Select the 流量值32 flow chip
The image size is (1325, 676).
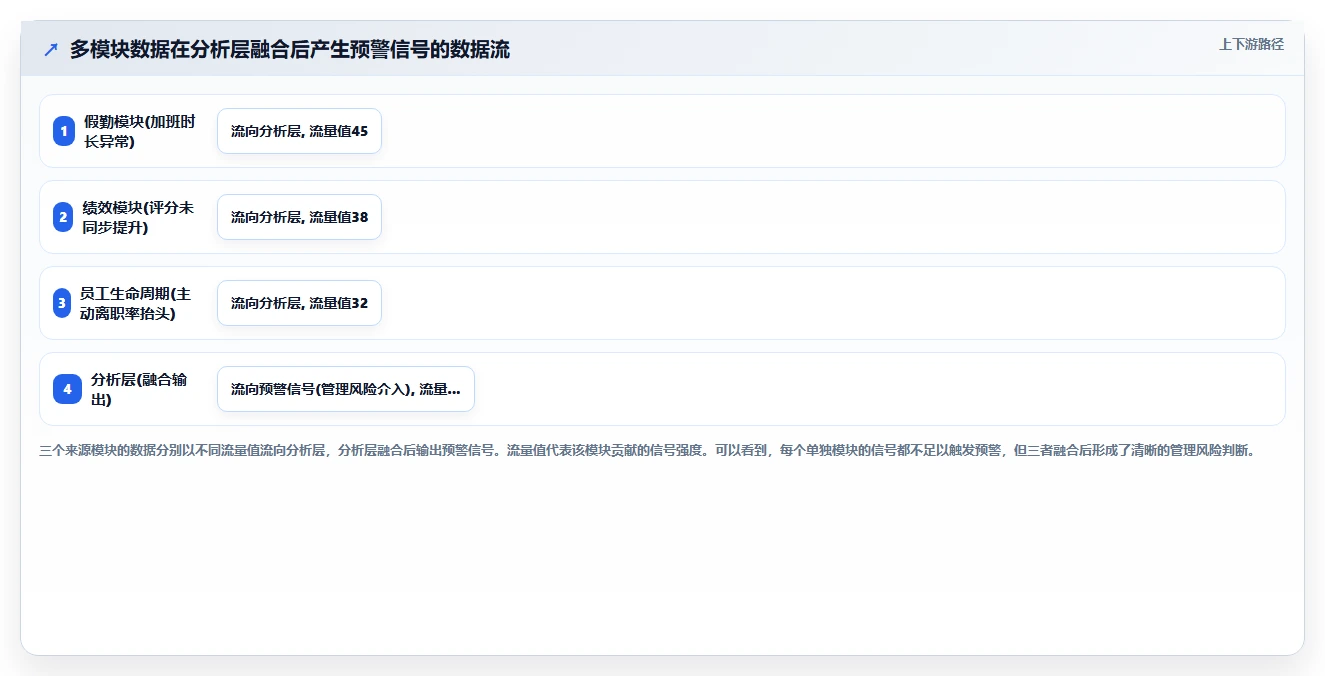pos(299,303)
